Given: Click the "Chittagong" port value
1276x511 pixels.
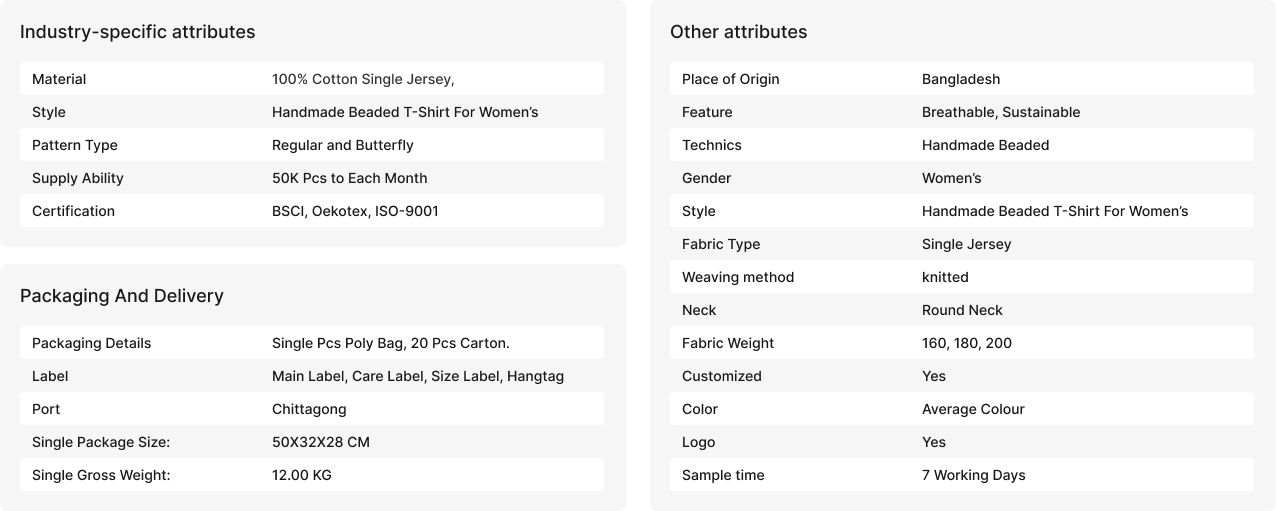Looking at the screenshot, I should tap(309, 409).
